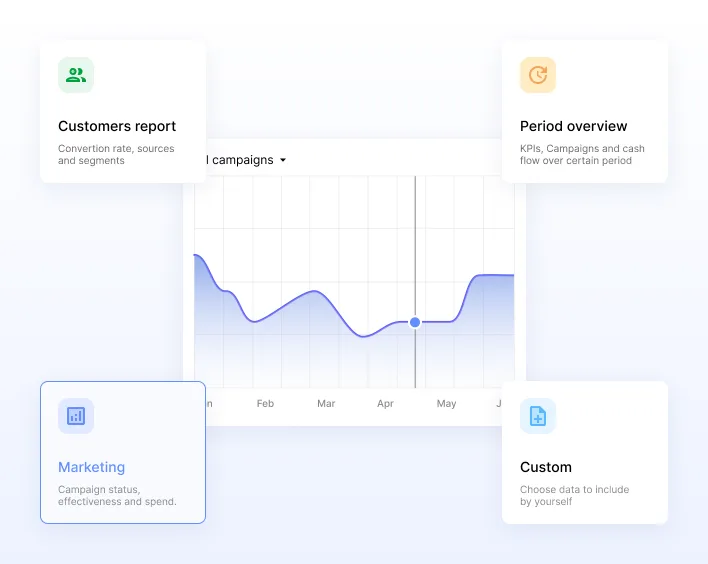Click the May axis label

pyautogui.click(x=446, y=404)
